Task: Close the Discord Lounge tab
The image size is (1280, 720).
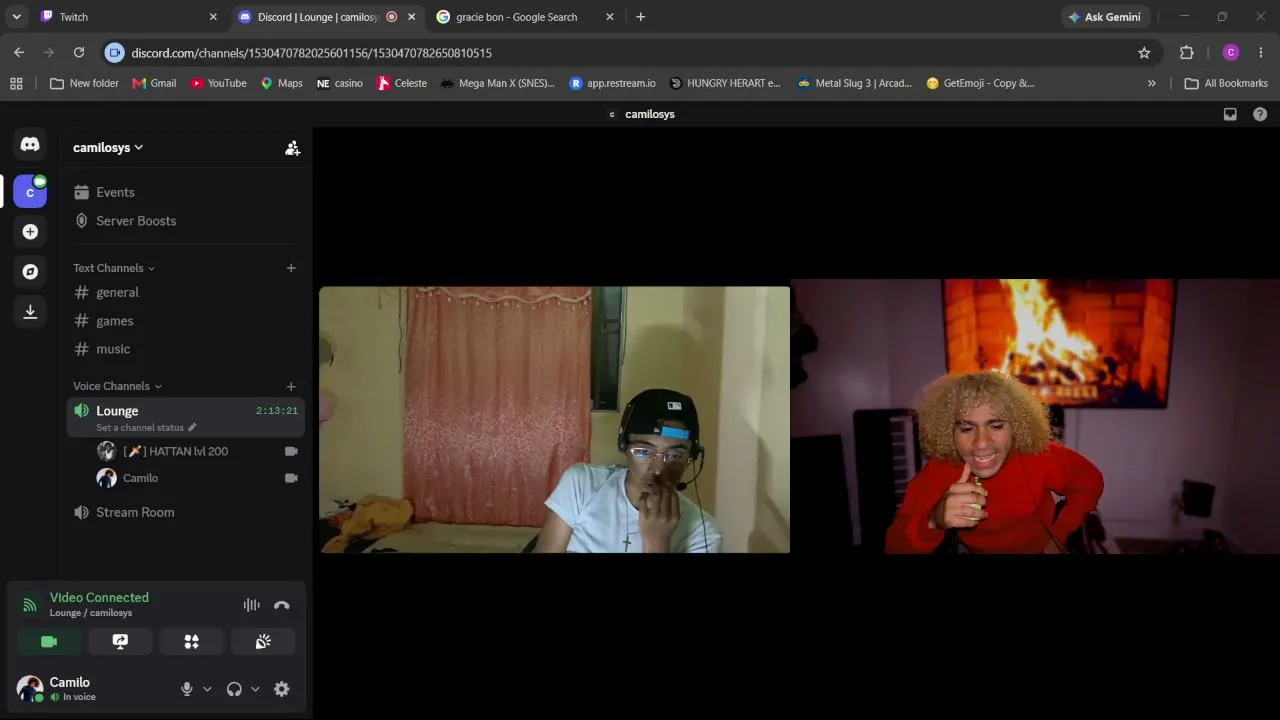Action: 411,17
